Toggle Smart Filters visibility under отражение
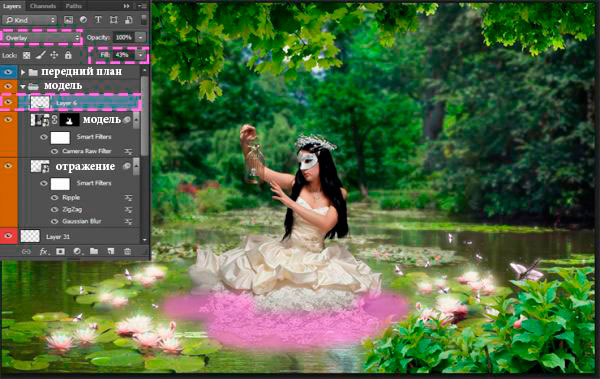600x379 pixels. (44, 183)
